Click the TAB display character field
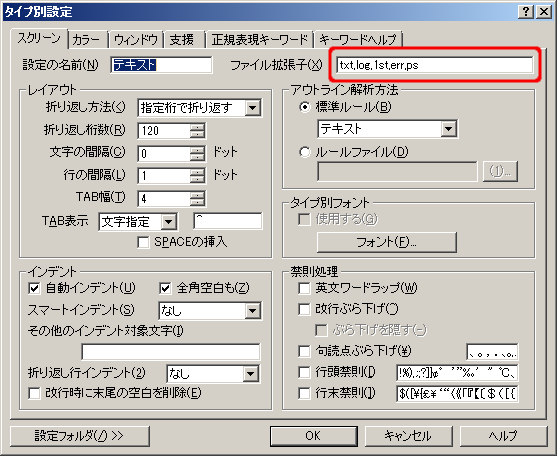The height and width of the screenshot is (456, 557). [x=228, y=221]
